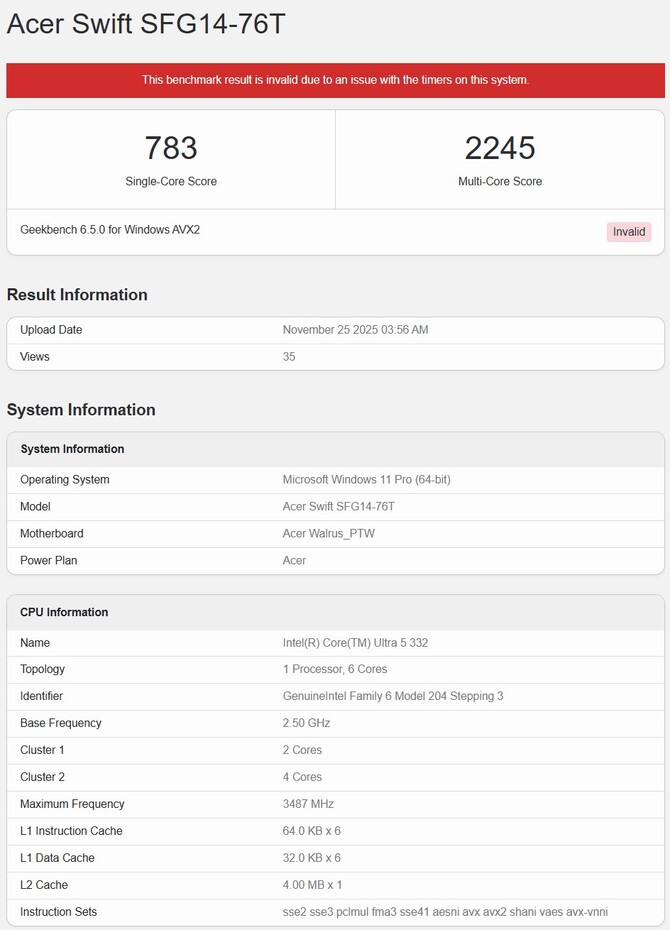The width and height of the screenshot is (670, 930).
Task: Select the value '3487 MHz'
Action: (x=308, y=804)
